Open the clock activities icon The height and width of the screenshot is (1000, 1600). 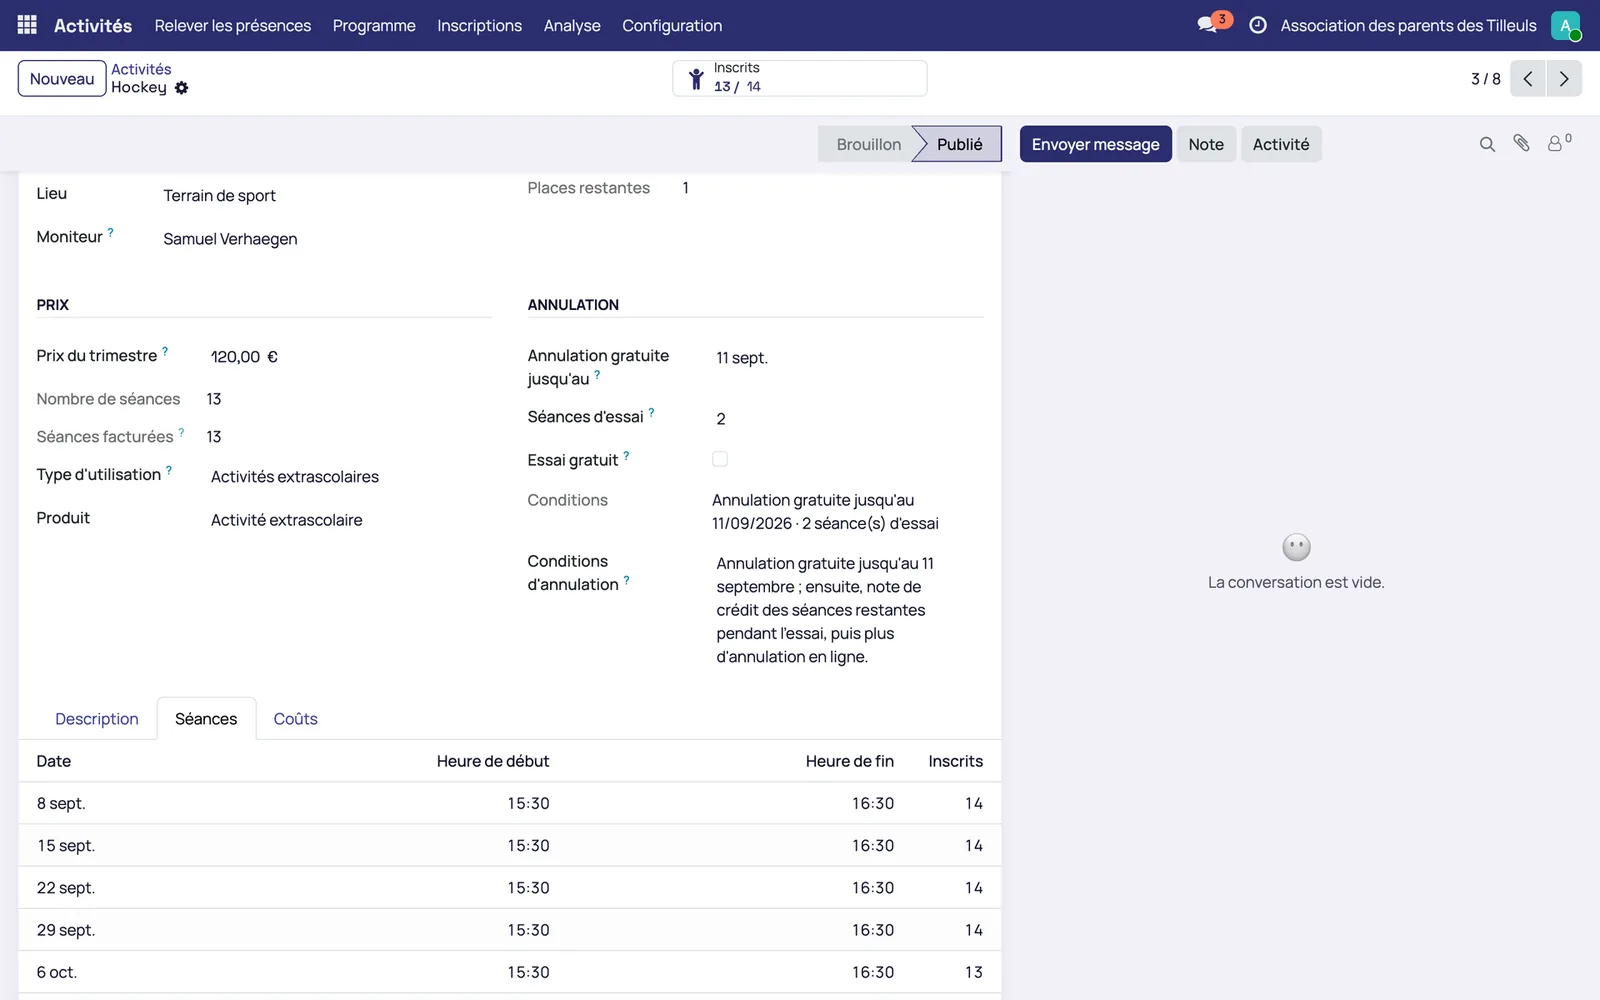click(1258, 25)
